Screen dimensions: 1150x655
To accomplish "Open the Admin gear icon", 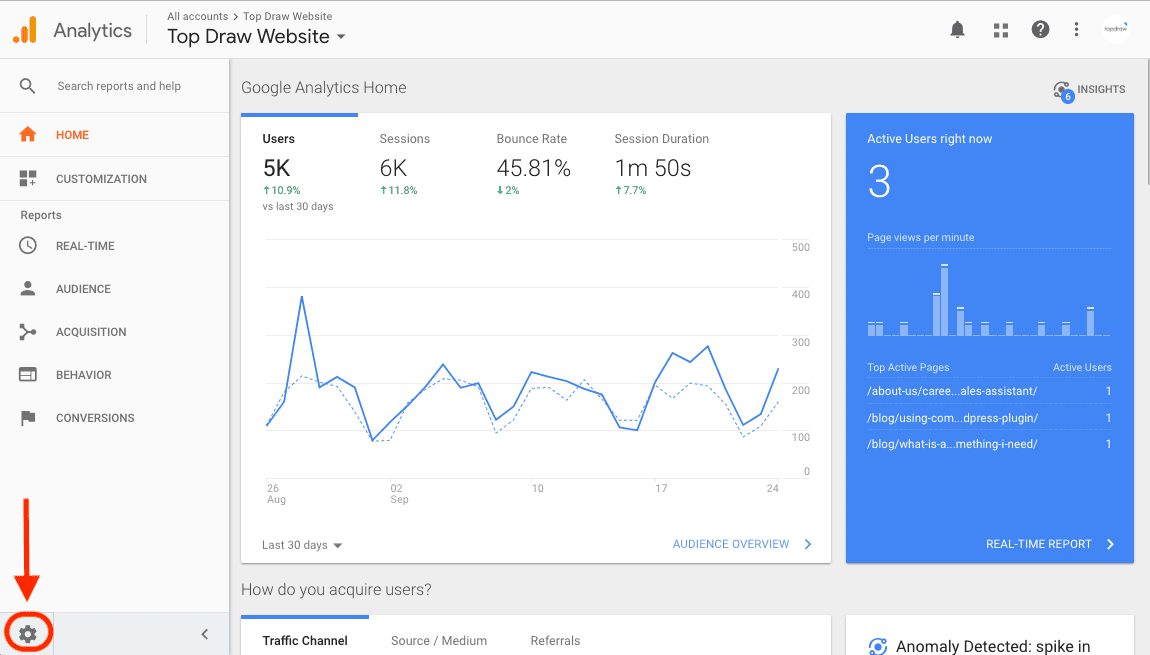I will click(x=28, y=634).
